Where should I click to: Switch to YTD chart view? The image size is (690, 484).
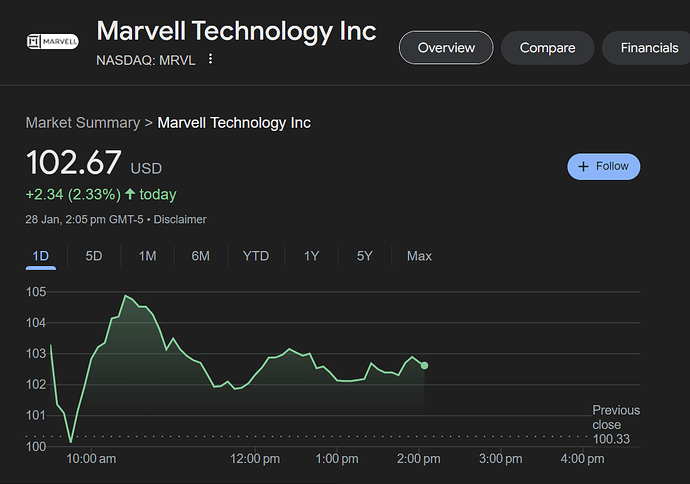click(x=256, y=256)
